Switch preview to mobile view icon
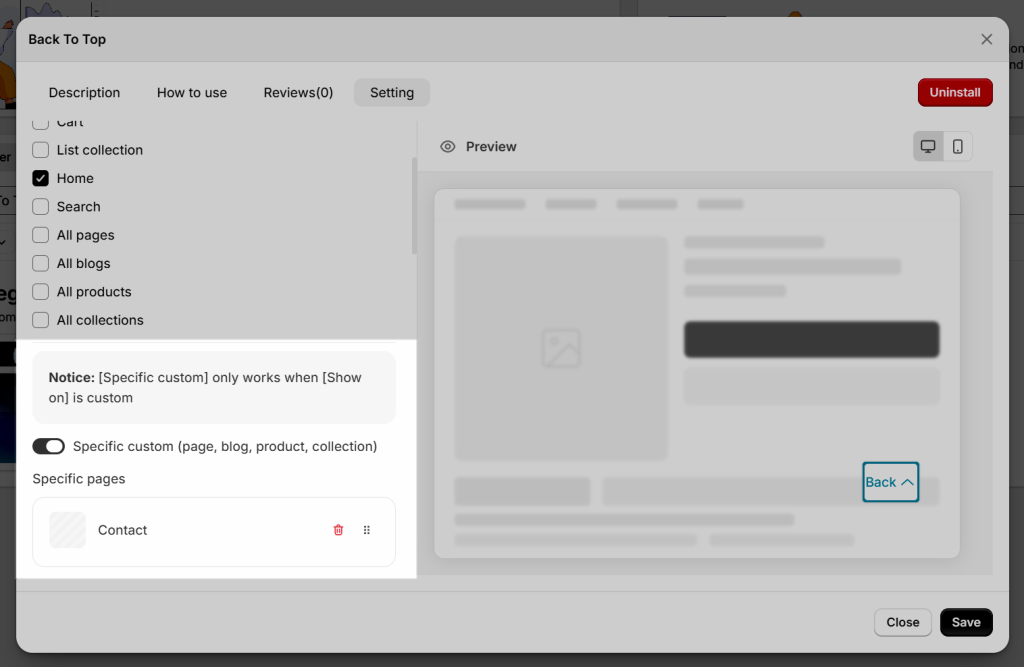This screenshot has height=667, width=1024. 957,146
